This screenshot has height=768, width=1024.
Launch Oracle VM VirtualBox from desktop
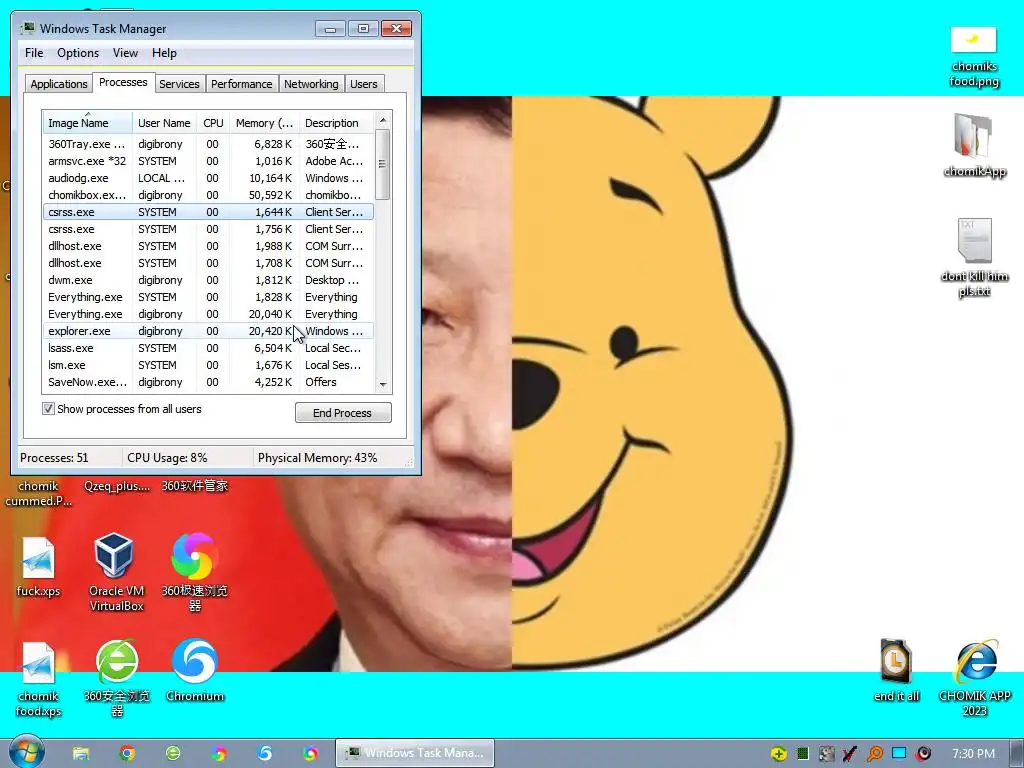(x=116, y=571)
